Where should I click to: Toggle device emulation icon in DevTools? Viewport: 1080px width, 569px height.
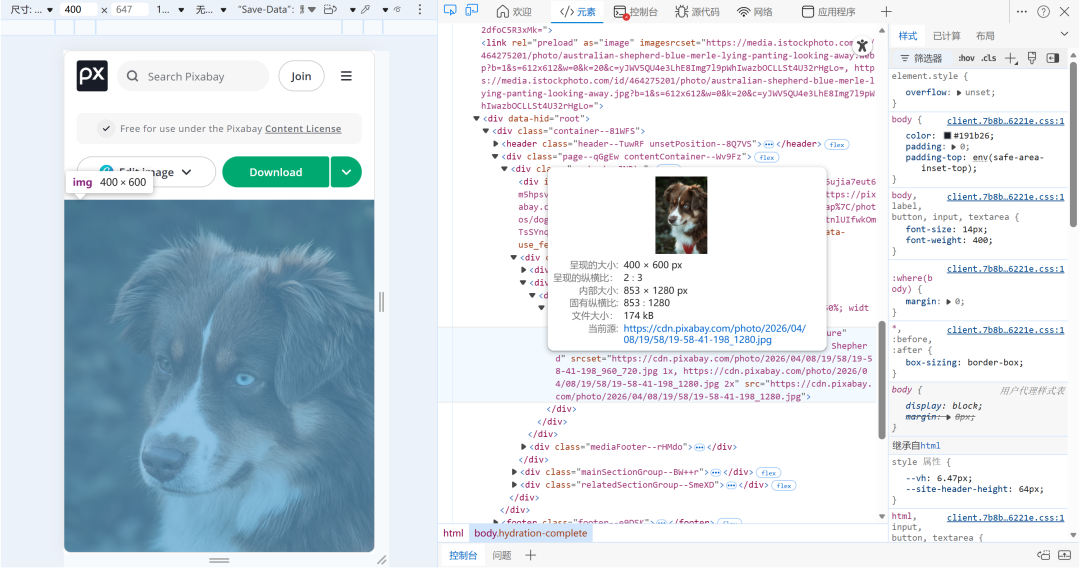click(471, 11)
